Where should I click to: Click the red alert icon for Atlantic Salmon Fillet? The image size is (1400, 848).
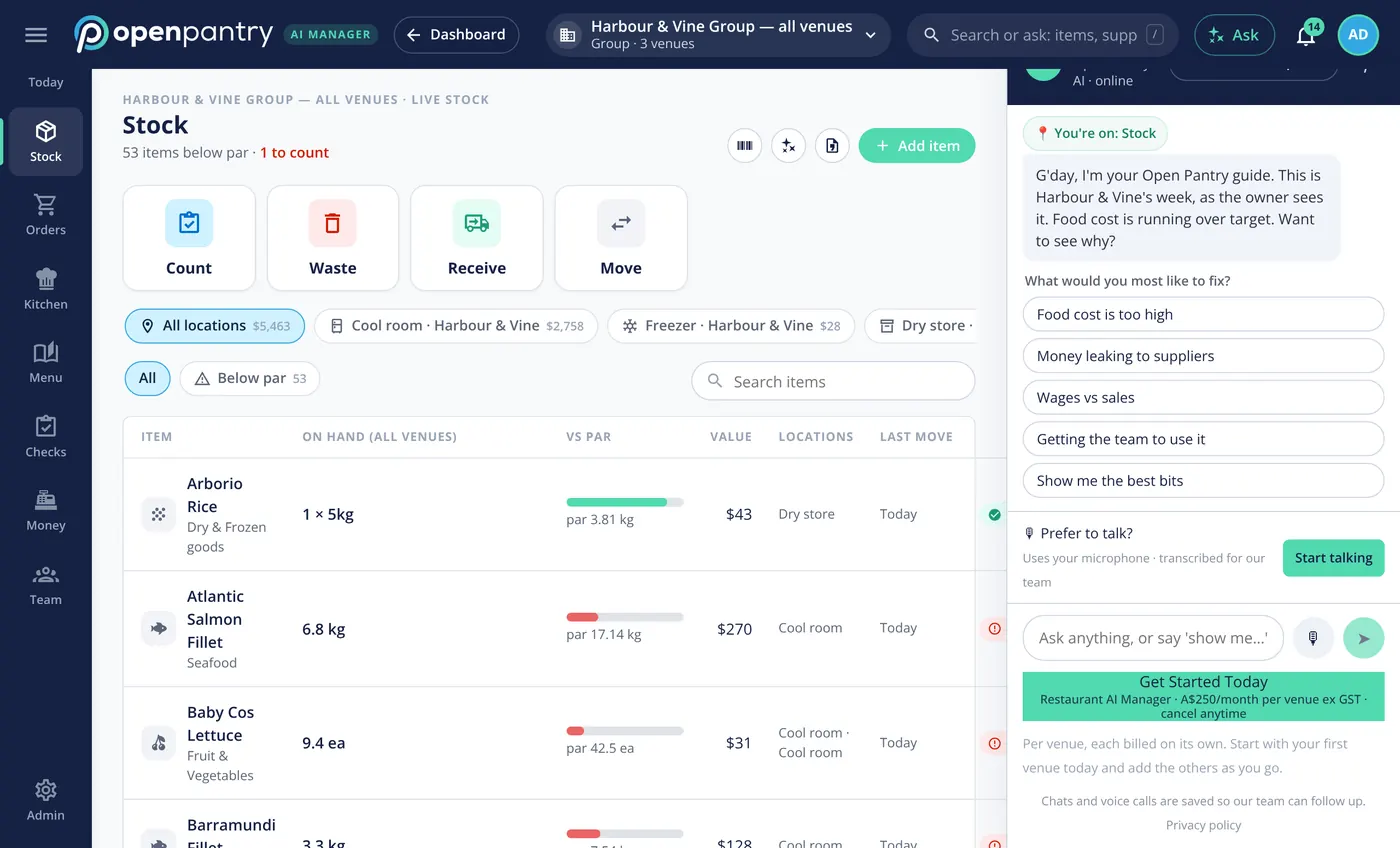(x=994, y=629)
